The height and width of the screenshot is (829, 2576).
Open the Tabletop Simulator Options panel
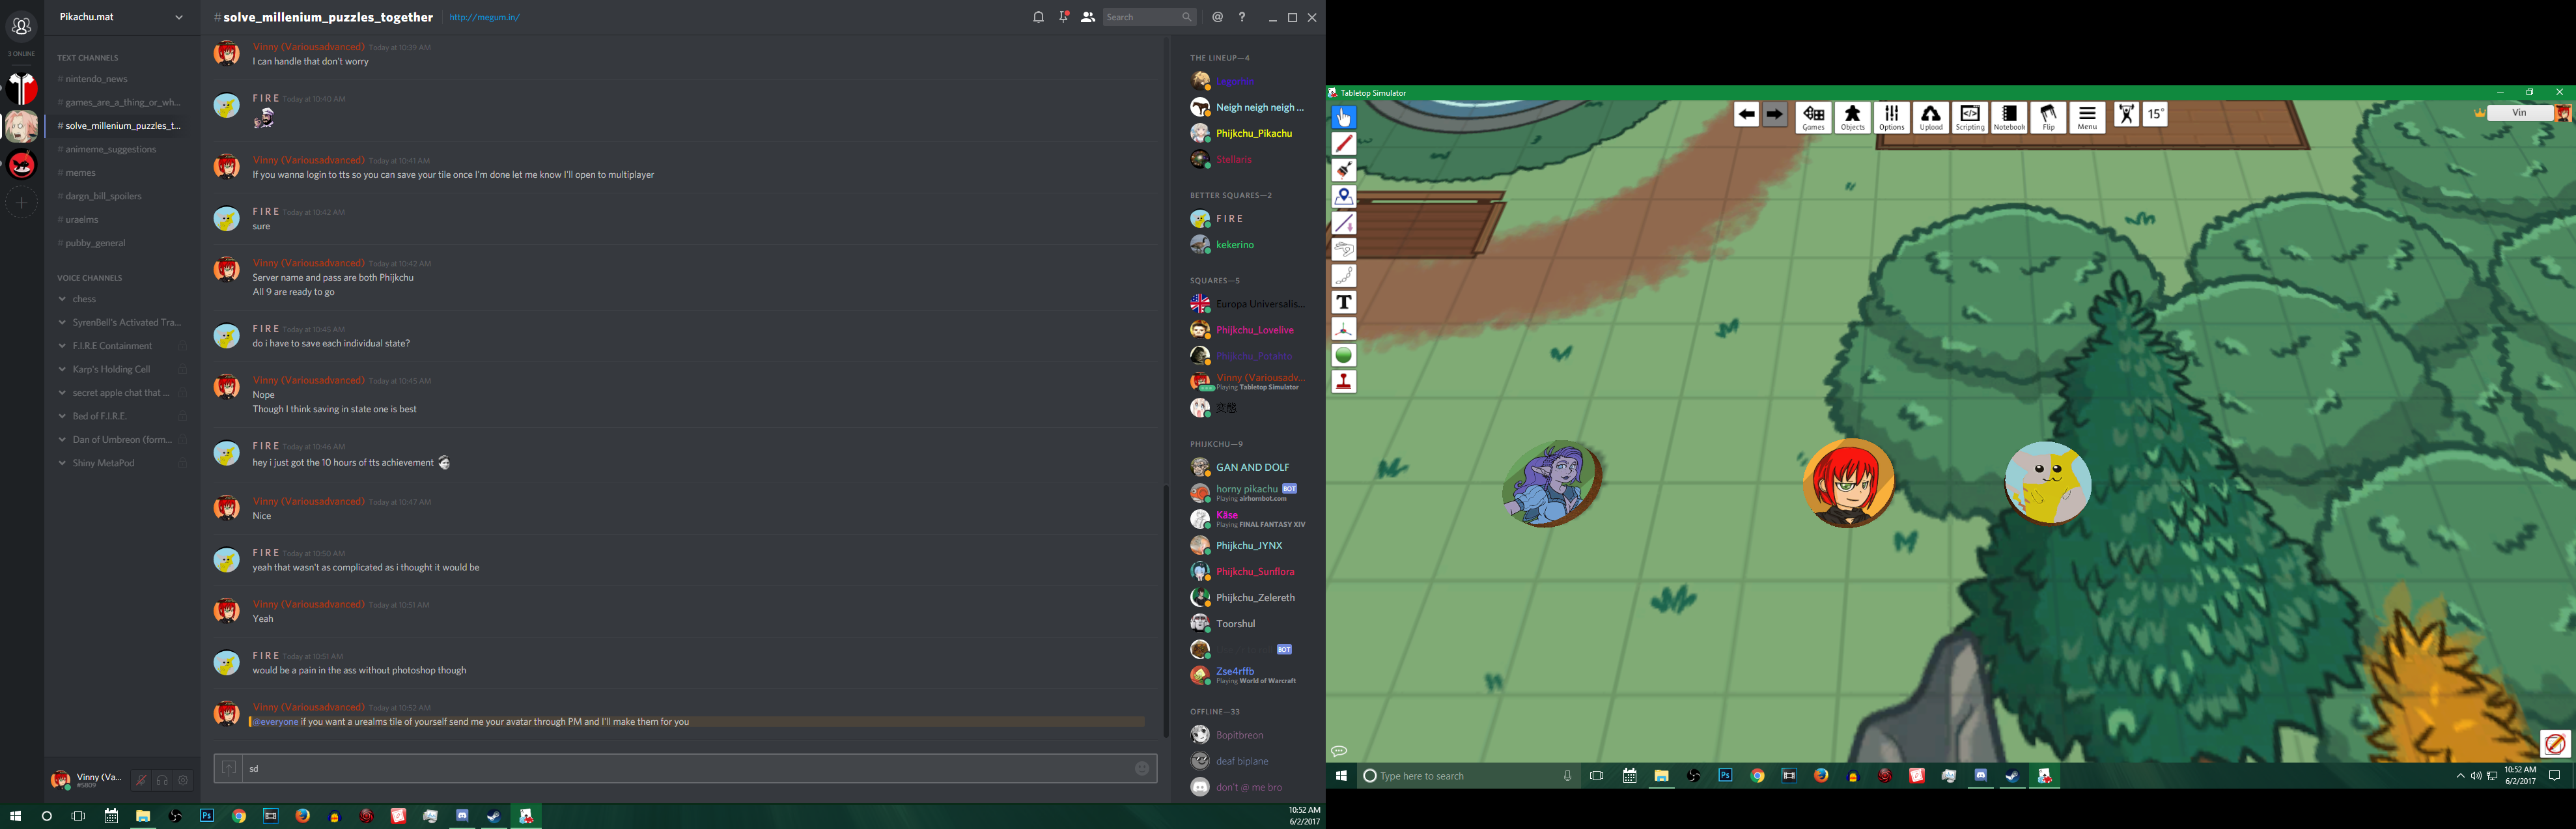(1891, 117)
